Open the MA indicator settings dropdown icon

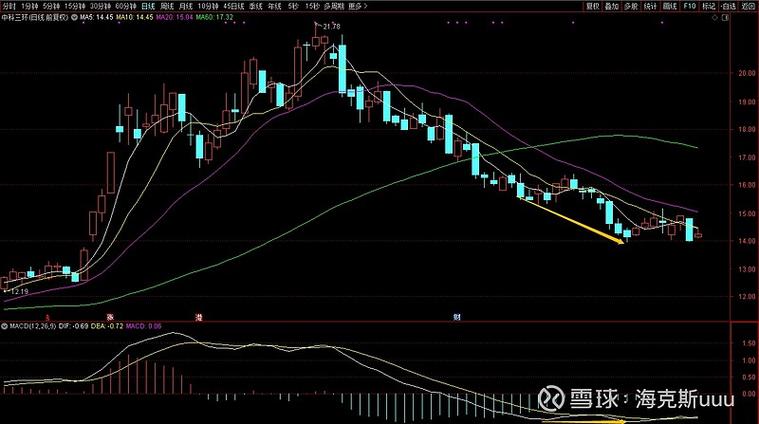[75, 17]
